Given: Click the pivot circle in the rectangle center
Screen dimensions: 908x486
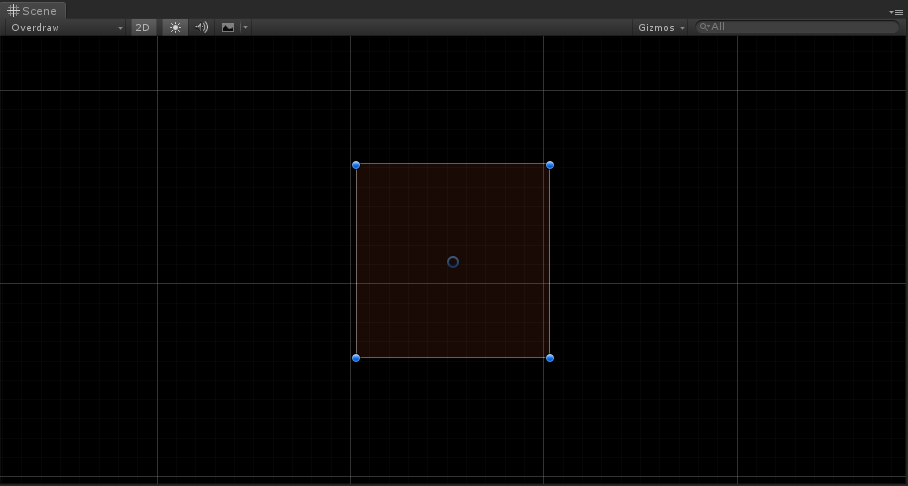Looking at the screenshot, I should [x=453, y=262].
